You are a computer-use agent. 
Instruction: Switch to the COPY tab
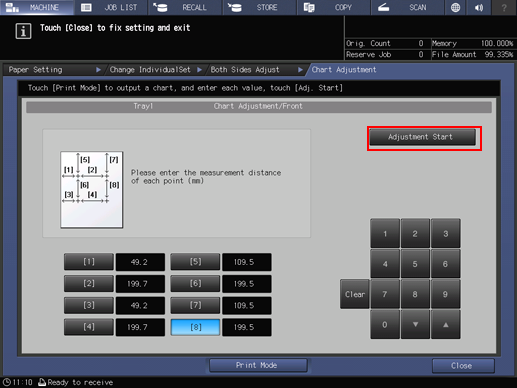coord(333,7)
